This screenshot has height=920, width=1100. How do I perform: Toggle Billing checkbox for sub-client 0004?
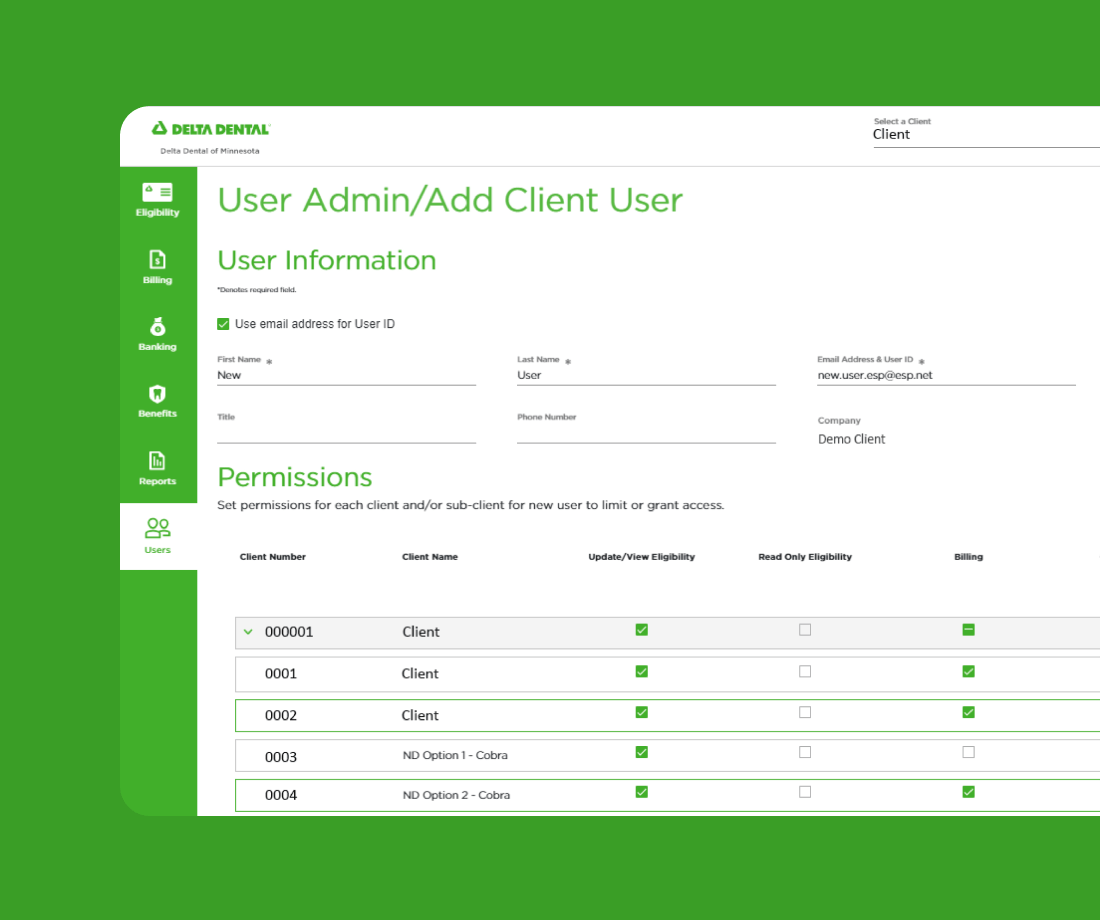pyautogui.click(x=969, y=792)
